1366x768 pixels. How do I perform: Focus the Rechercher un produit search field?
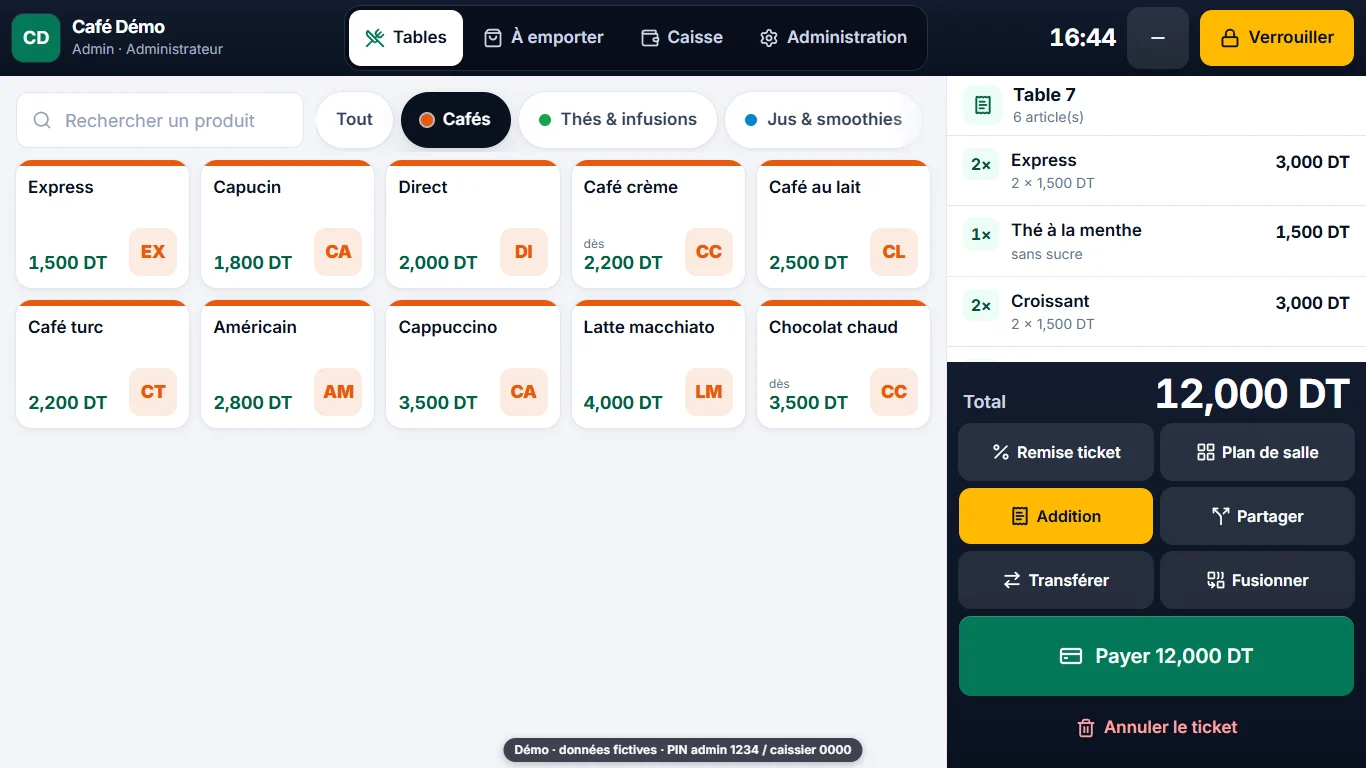pos(160,120)
